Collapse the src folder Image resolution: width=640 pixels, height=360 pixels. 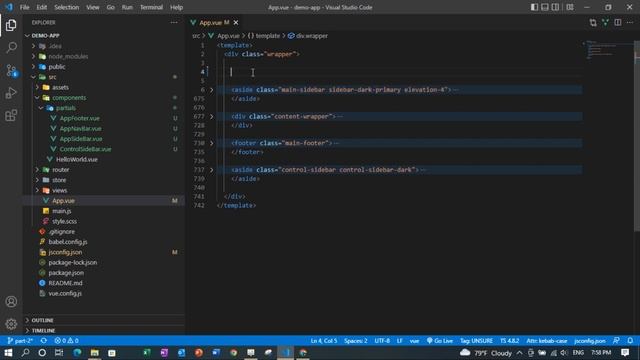(33, 77)
